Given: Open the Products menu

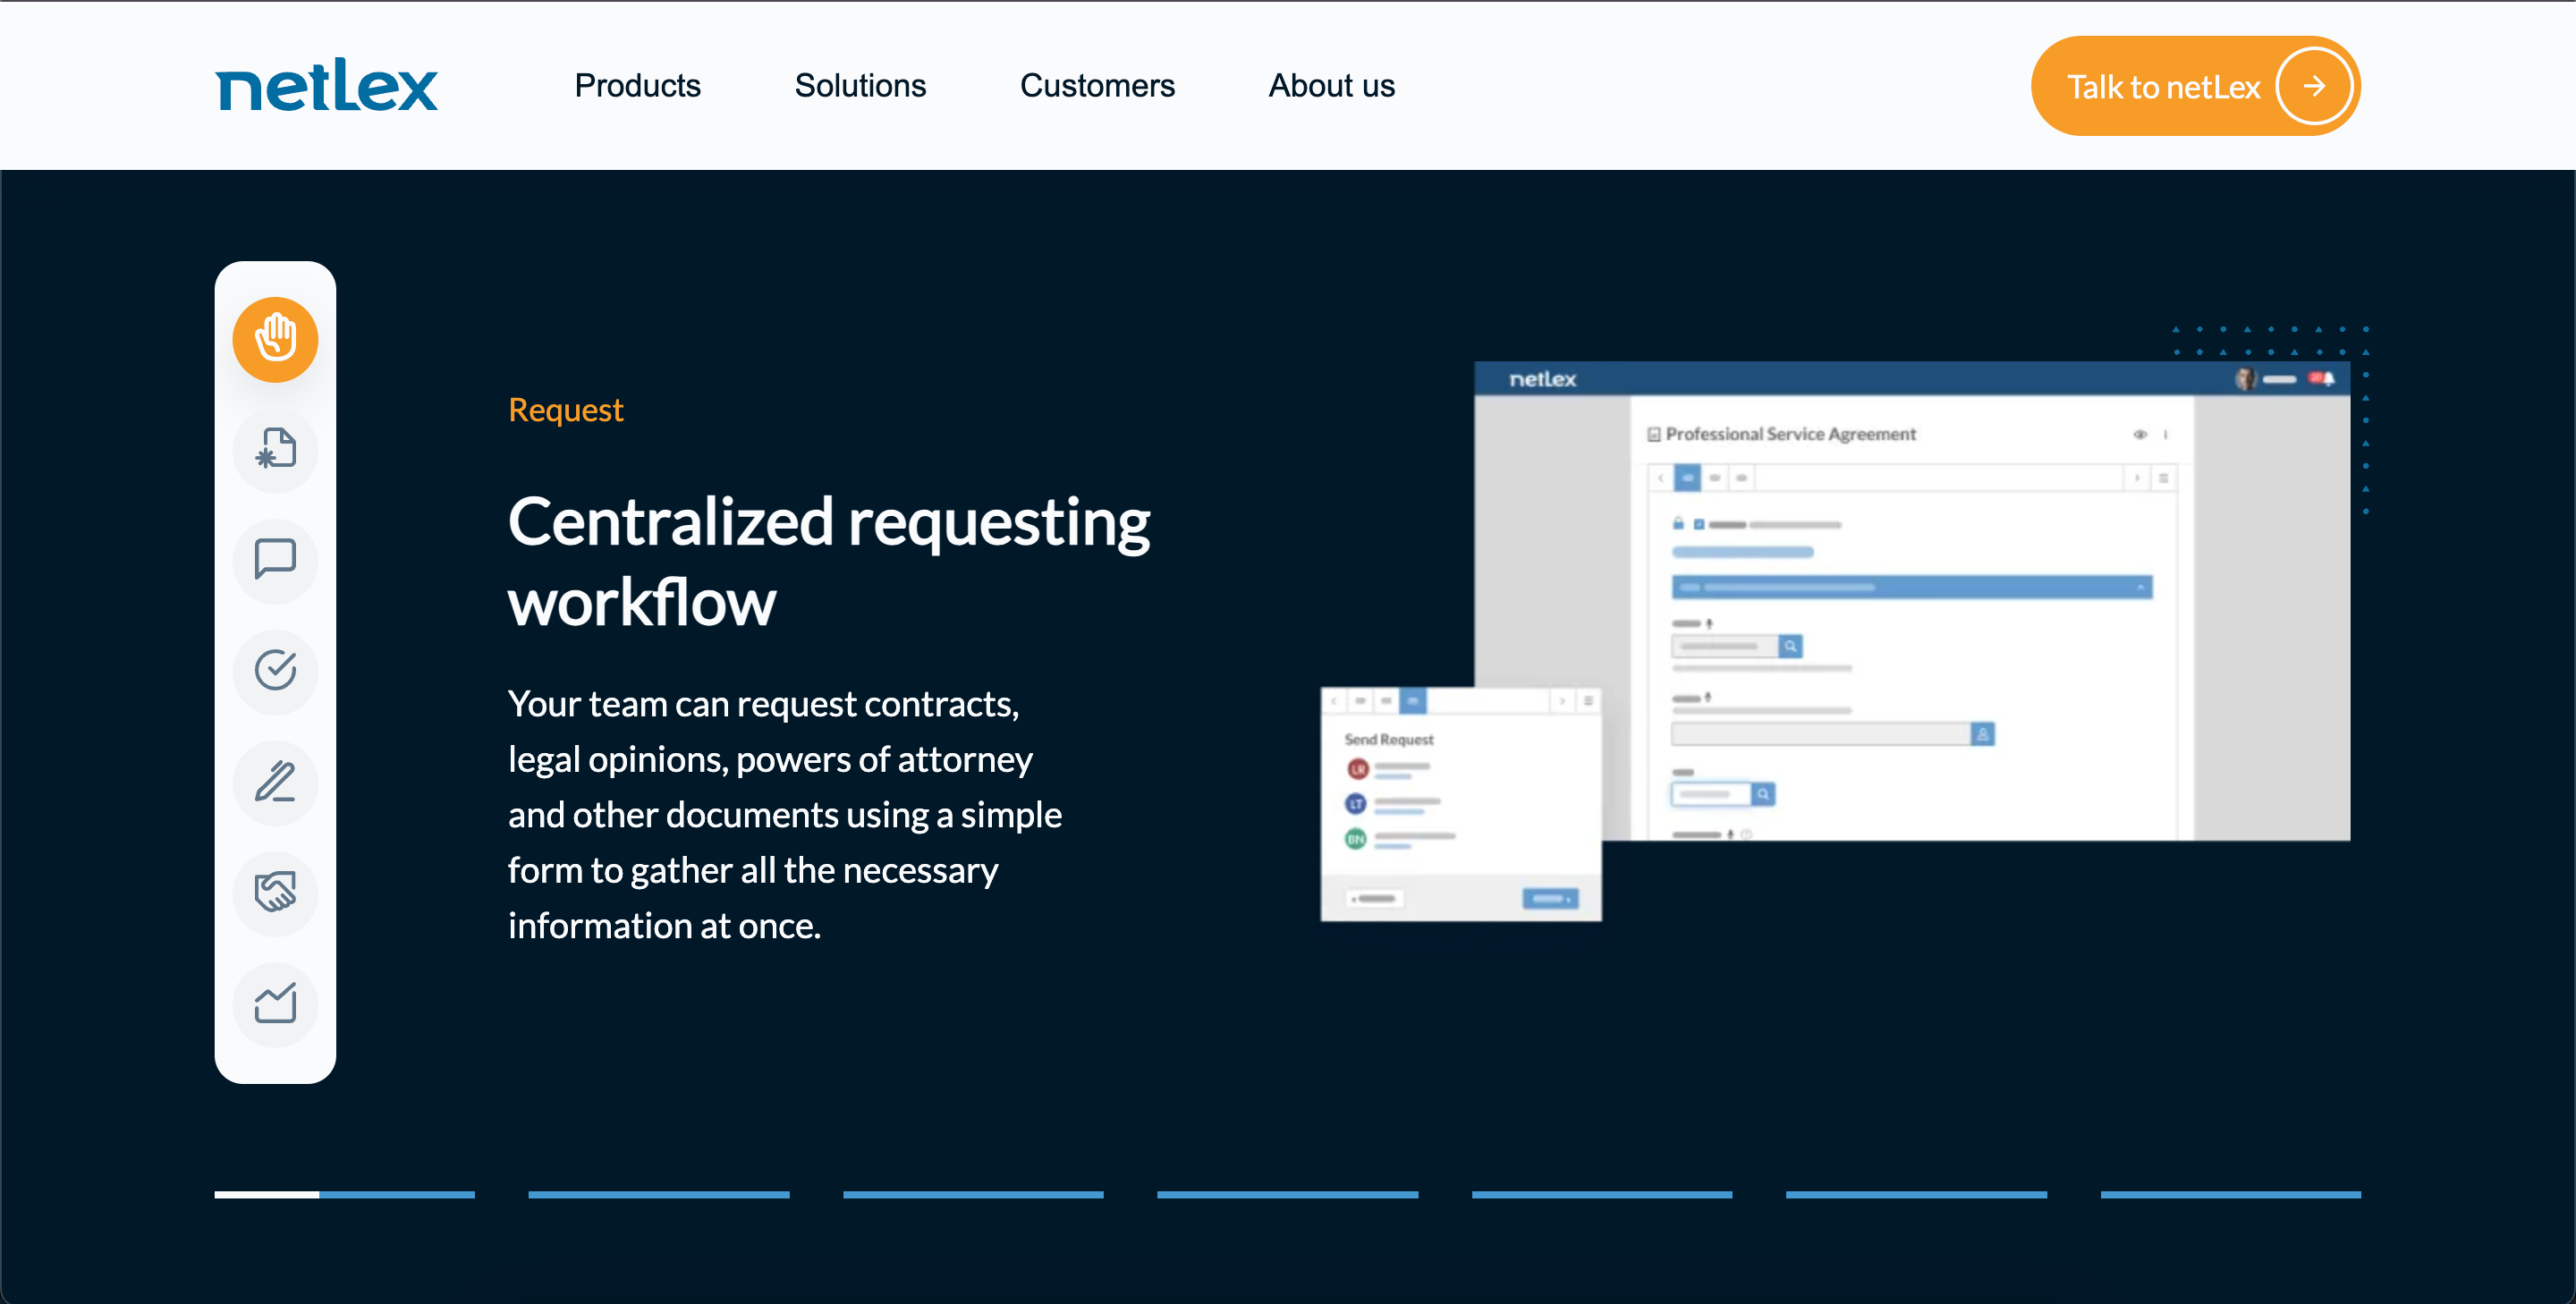Looking at the screenshot, I should point(637,86).
